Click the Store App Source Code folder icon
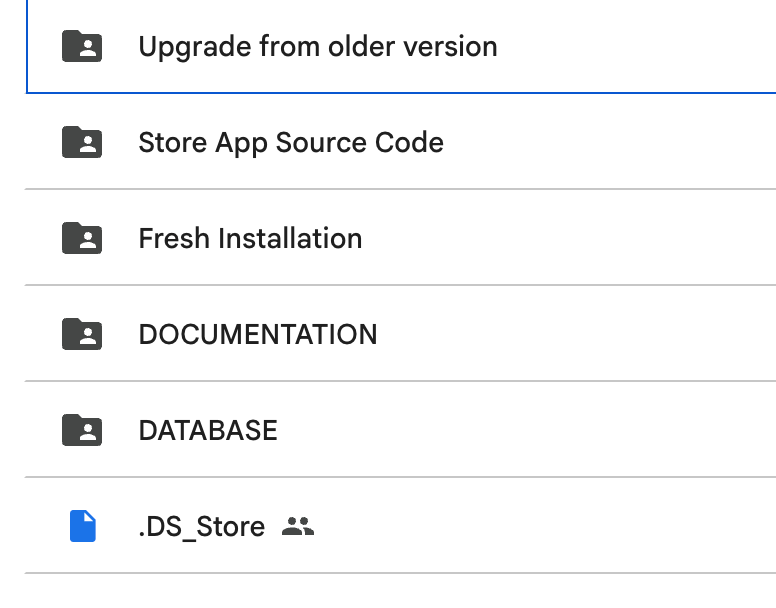Viewport: 776px width, 608px height. click(x=82, y=142)
